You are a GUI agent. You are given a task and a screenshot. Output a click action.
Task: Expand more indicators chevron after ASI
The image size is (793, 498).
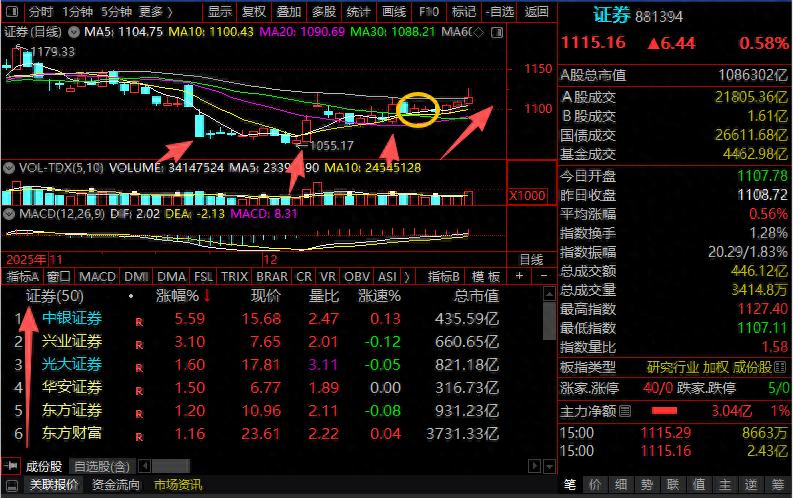(407, 277)
